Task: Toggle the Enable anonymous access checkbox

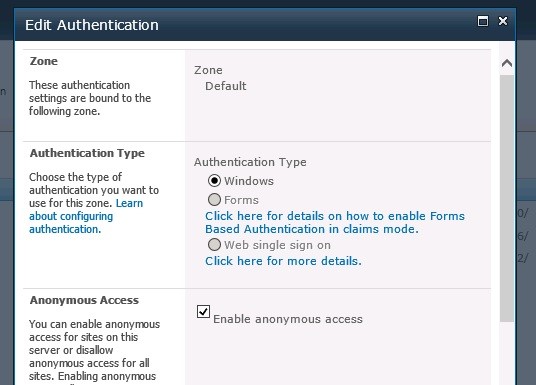Action: 203,311
